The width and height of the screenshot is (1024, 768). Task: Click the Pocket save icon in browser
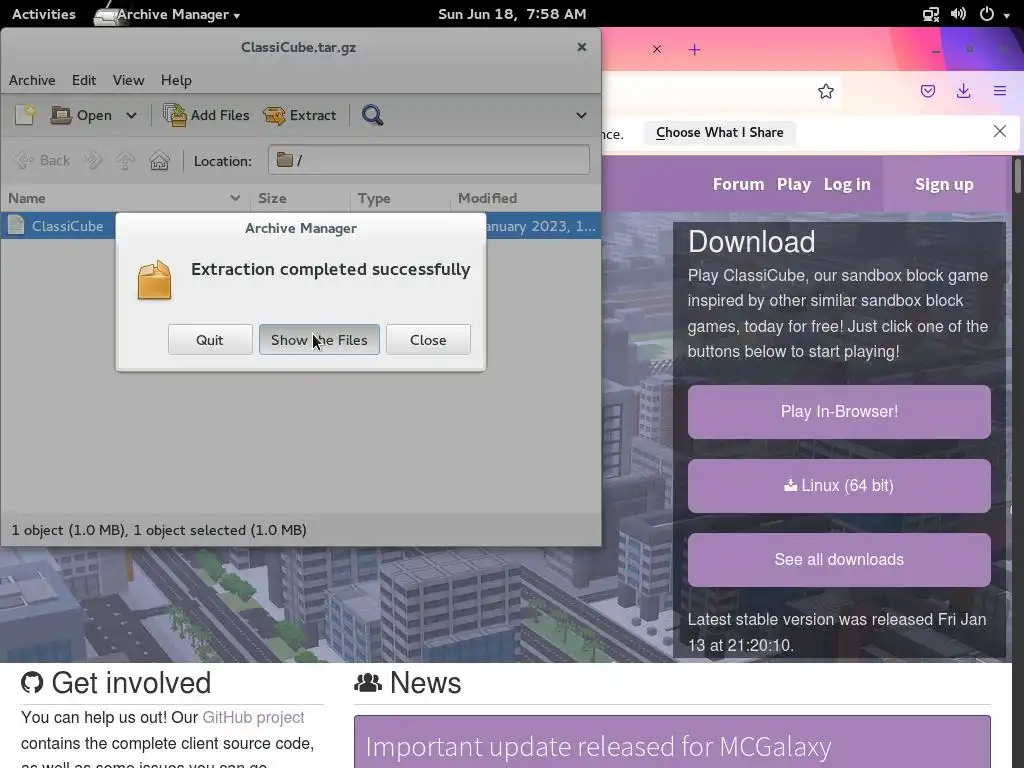coord(927,91)
